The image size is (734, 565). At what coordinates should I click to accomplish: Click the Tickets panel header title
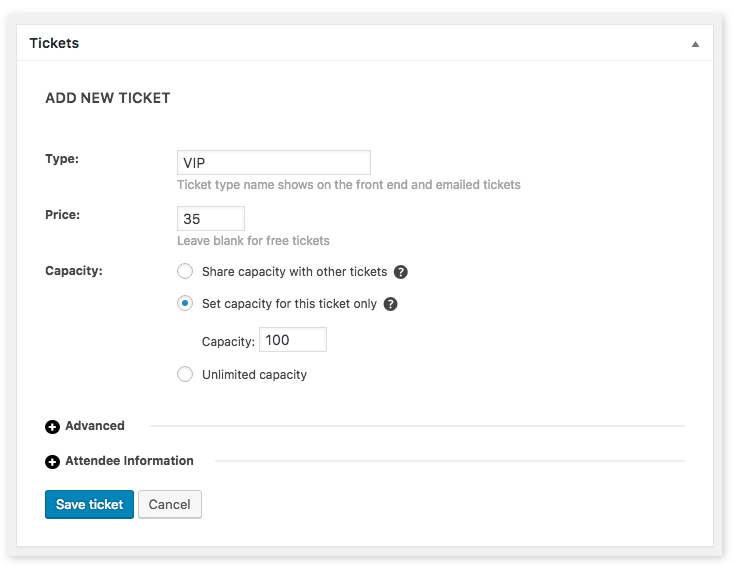pyautogui.click(x=54, y=43)
